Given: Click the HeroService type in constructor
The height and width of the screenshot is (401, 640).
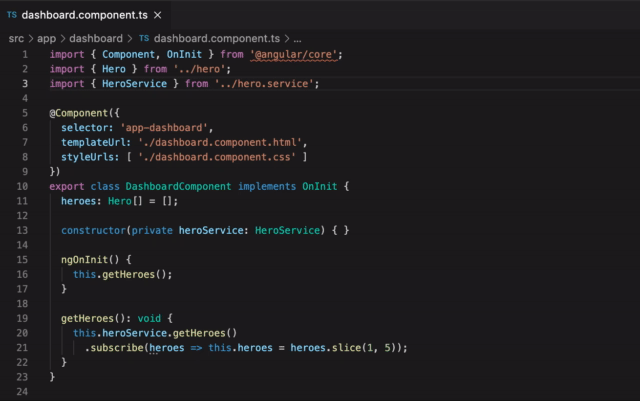Looking at the screenshot, I should click(287, 231).
